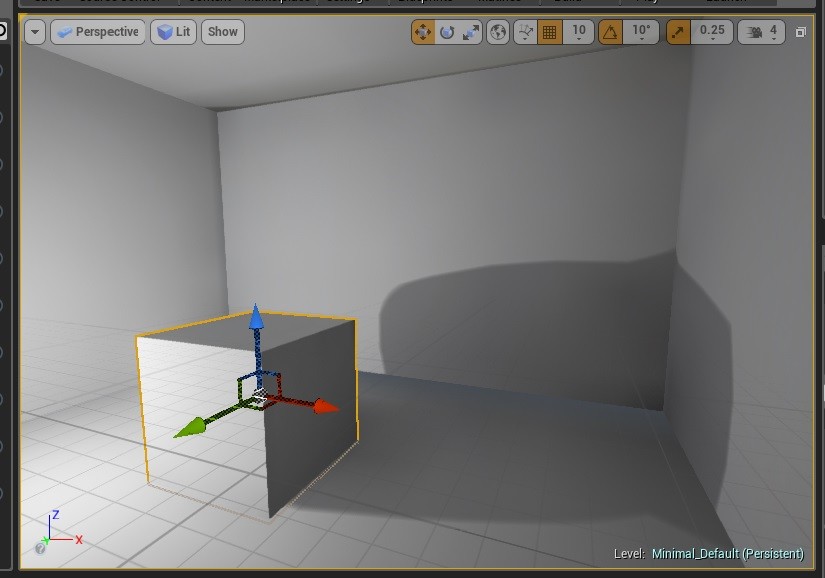The image size is (825, 578).
Task: Open the surface snapping options icon
Action: pyautogui.click(x=525, y=33)
